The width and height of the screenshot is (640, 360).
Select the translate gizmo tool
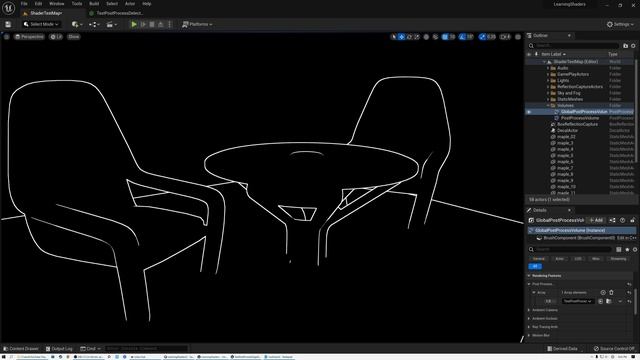tap(402, 37)
